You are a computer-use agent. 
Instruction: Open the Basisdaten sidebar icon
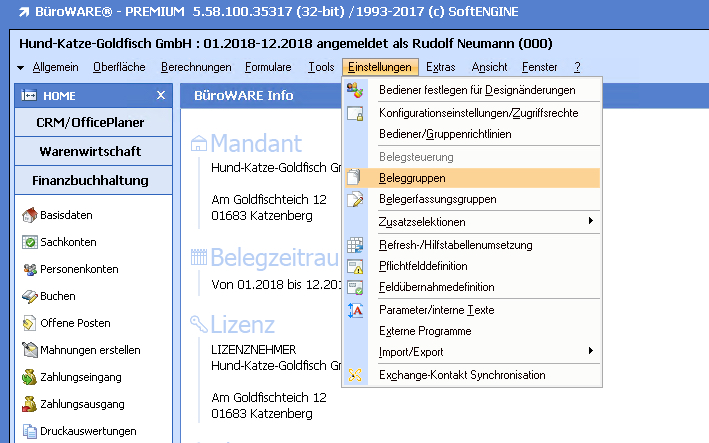(x=29, y=215)
